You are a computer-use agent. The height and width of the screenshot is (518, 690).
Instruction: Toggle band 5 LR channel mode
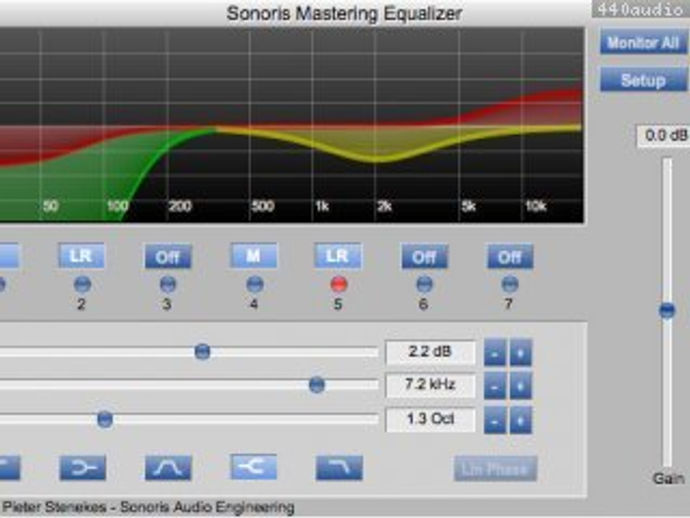pyautogui.click(x=338, y=256)
